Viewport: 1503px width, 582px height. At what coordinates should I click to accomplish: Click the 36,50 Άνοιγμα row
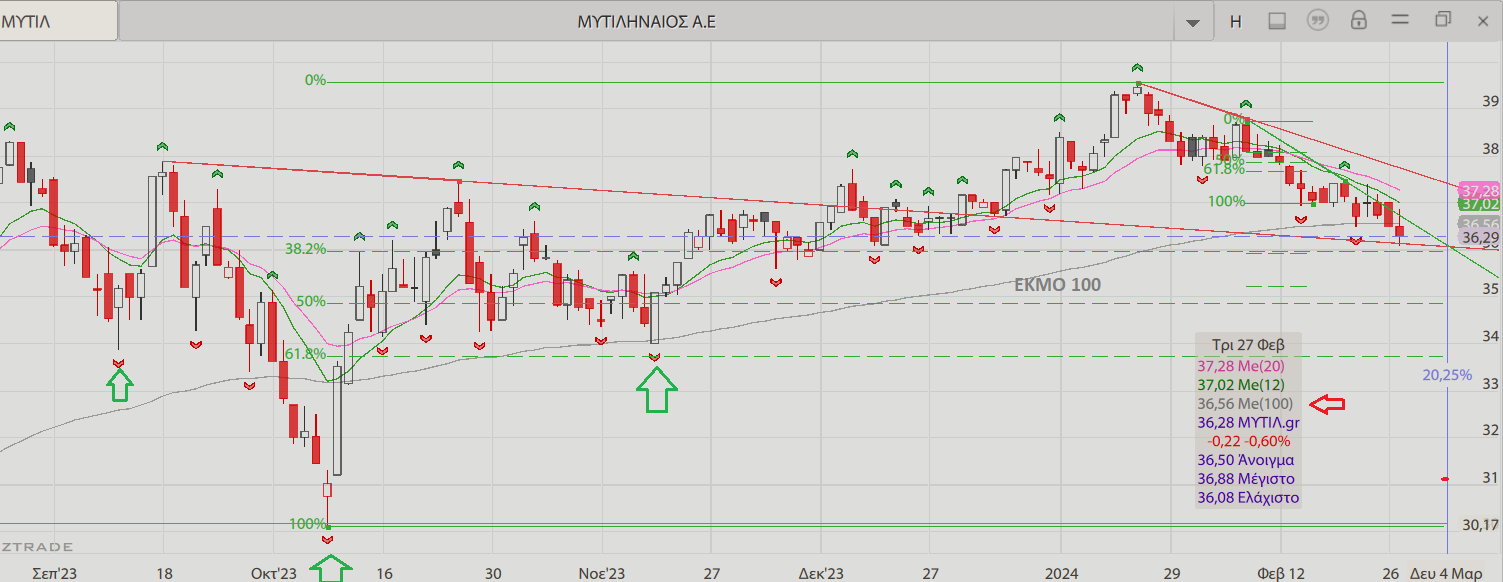(1248, 460)
